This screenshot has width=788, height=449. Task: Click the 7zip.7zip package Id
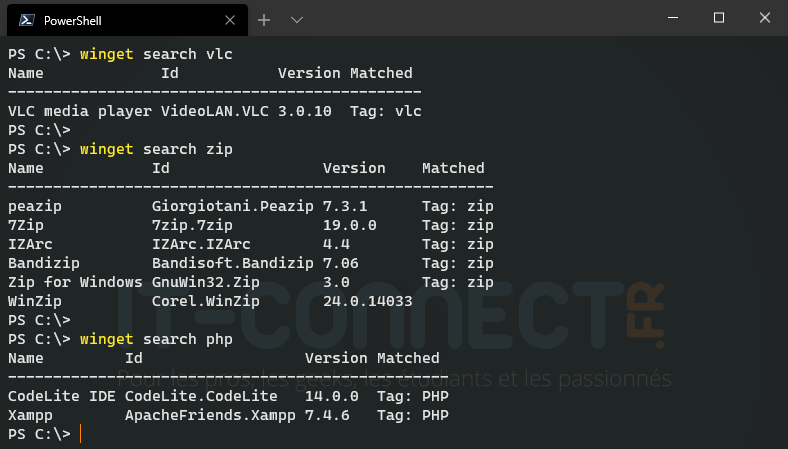click(188, 225)
